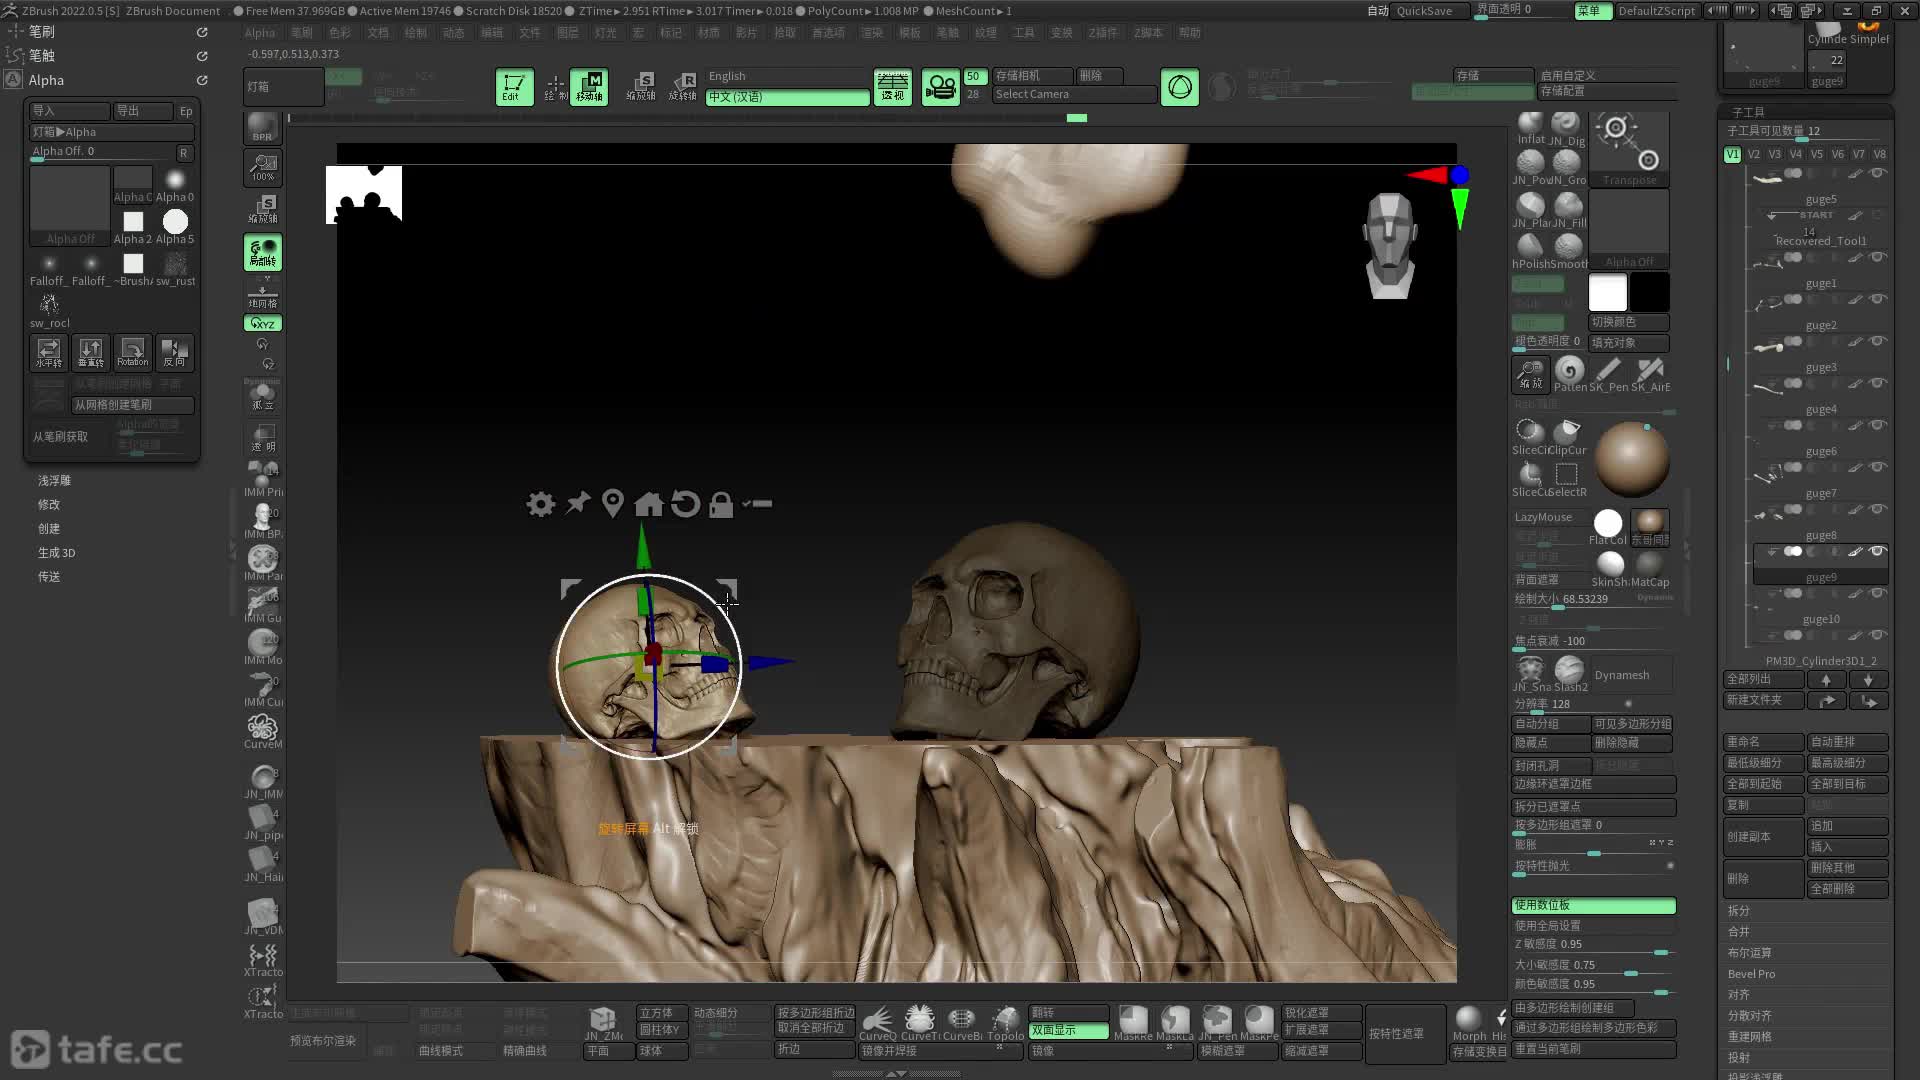This screenshot has width=1920, height=1080.
Task: Toggle perspective (透视) view button
Action: (892, 87)
